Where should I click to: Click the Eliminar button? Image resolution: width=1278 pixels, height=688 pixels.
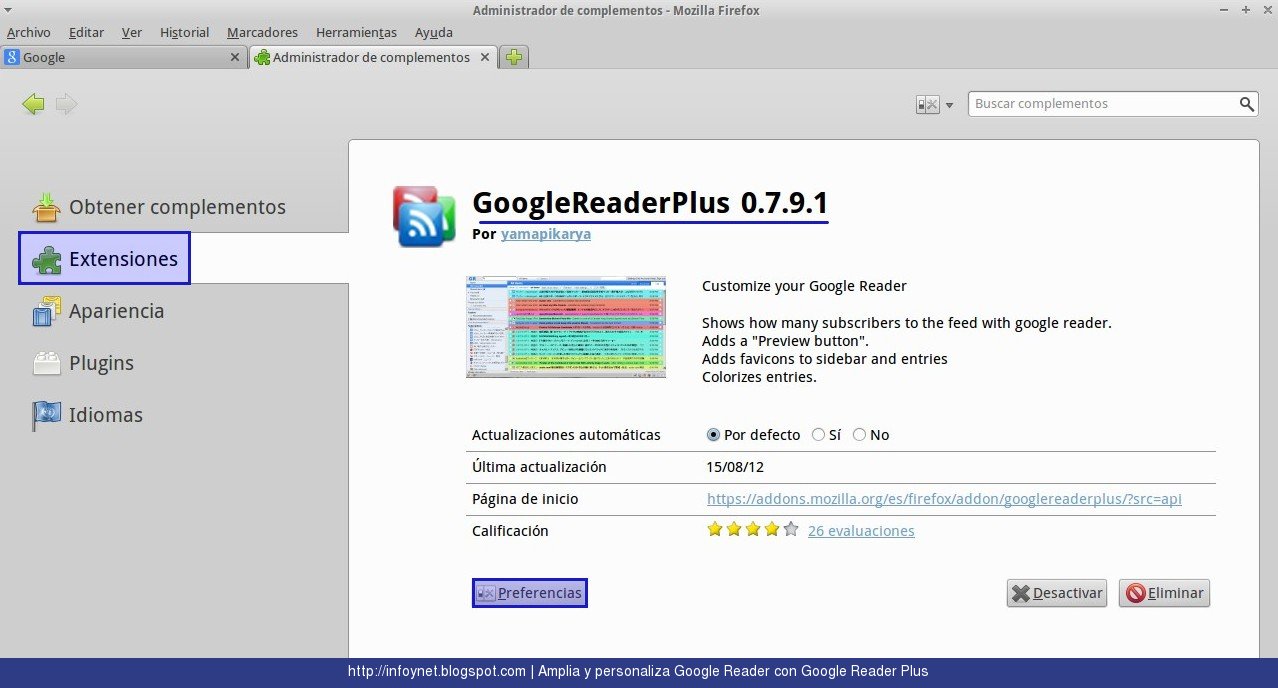point(1164,592)
